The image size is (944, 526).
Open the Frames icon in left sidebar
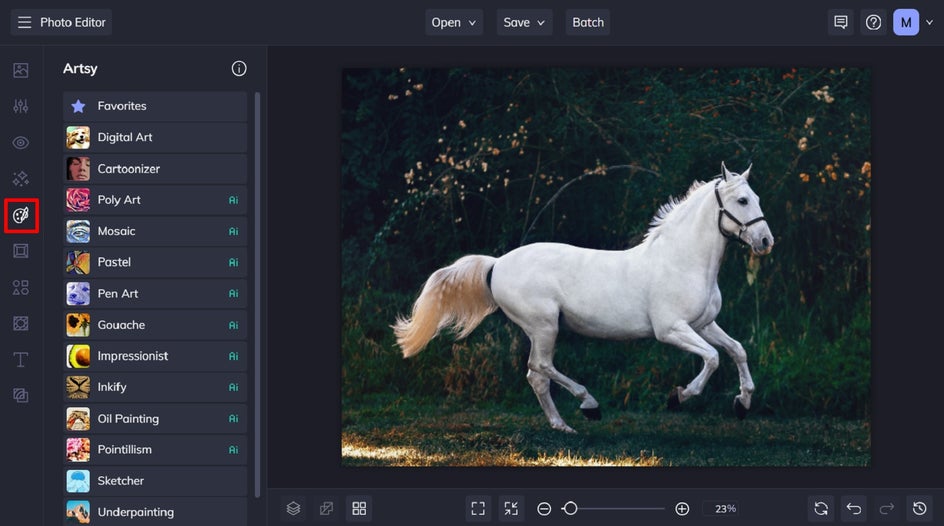click(x=21, y=251)
